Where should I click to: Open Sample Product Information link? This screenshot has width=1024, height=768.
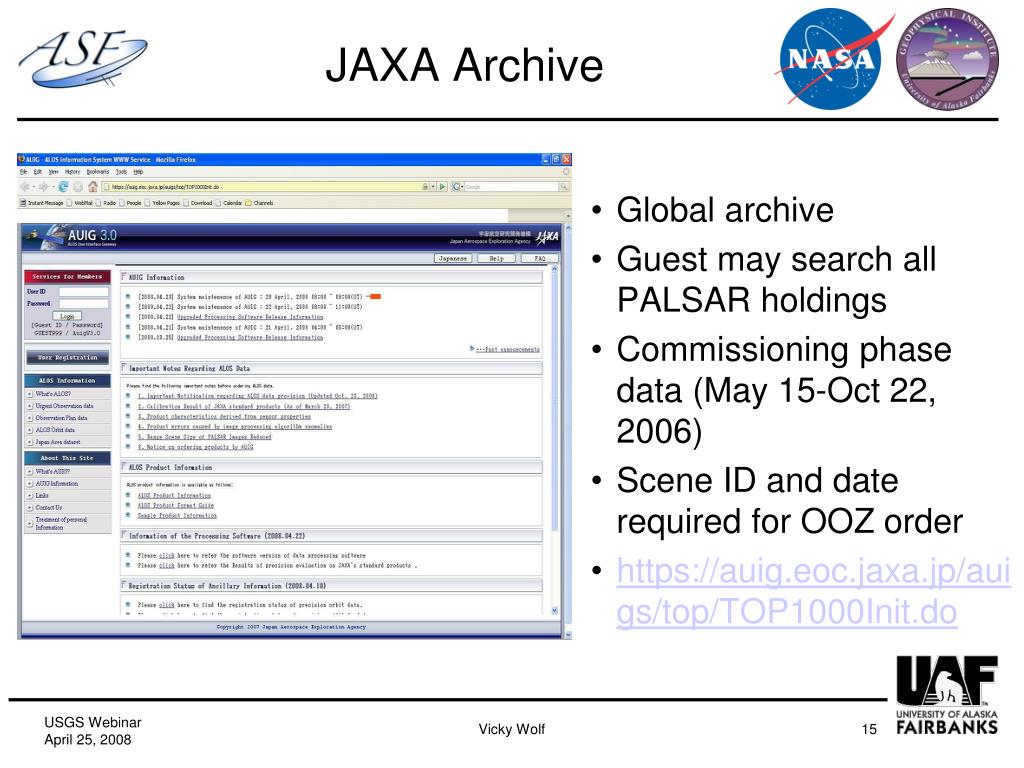[177, 515]
